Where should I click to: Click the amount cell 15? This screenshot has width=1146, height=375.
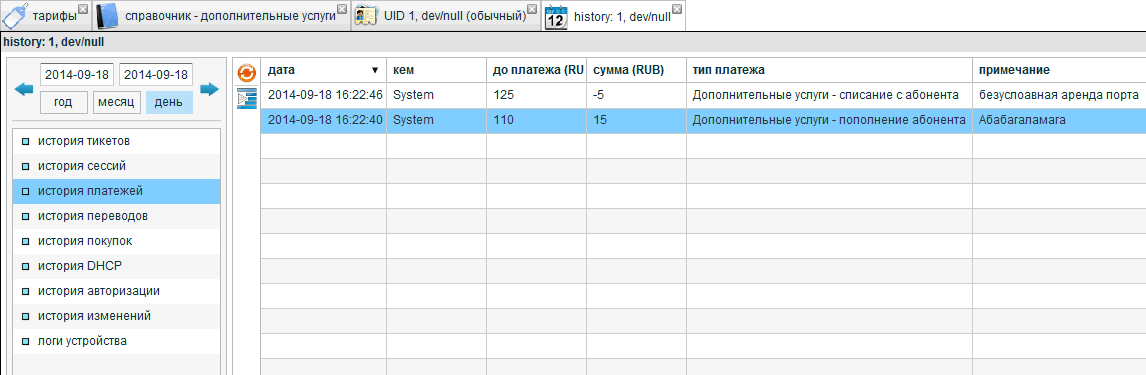pos(636,120)
